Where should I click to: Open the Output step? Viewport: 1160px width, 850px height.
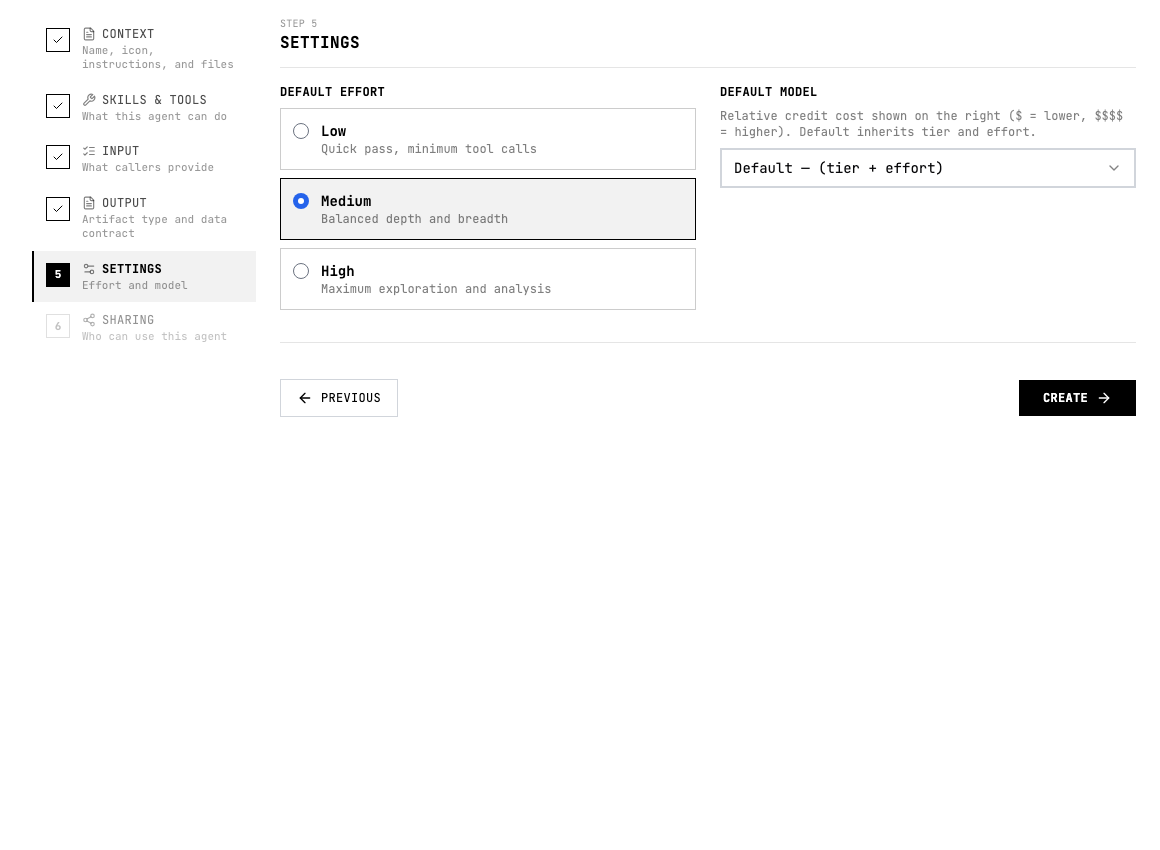pyautogui.click(x=144, y=217)
